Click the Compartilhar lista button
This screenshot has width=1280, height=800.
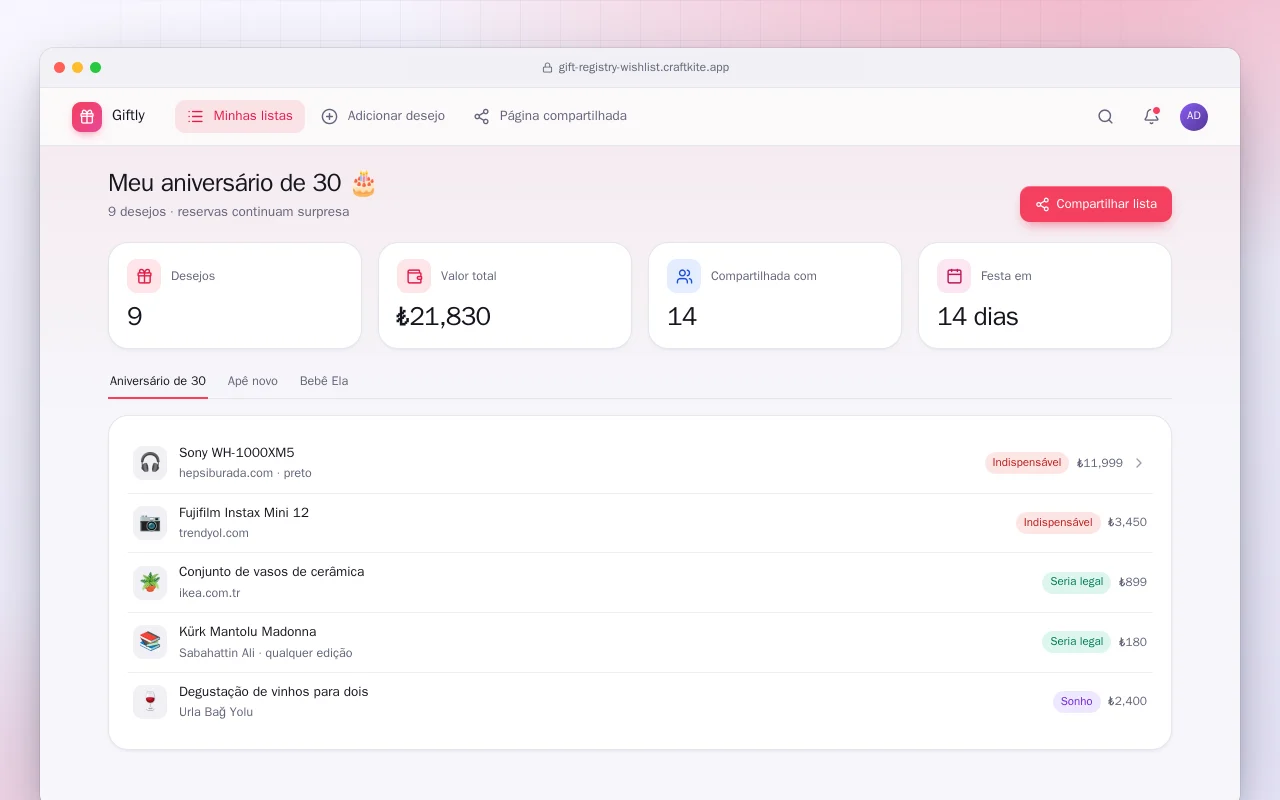pos(1096,204)
